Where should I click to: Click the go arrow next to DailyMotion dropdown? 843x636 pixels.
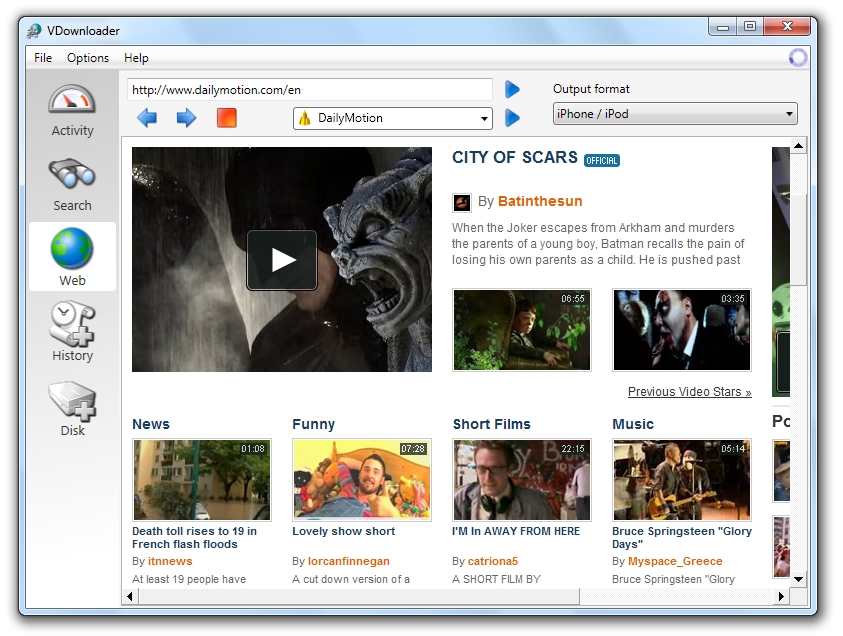512,118
